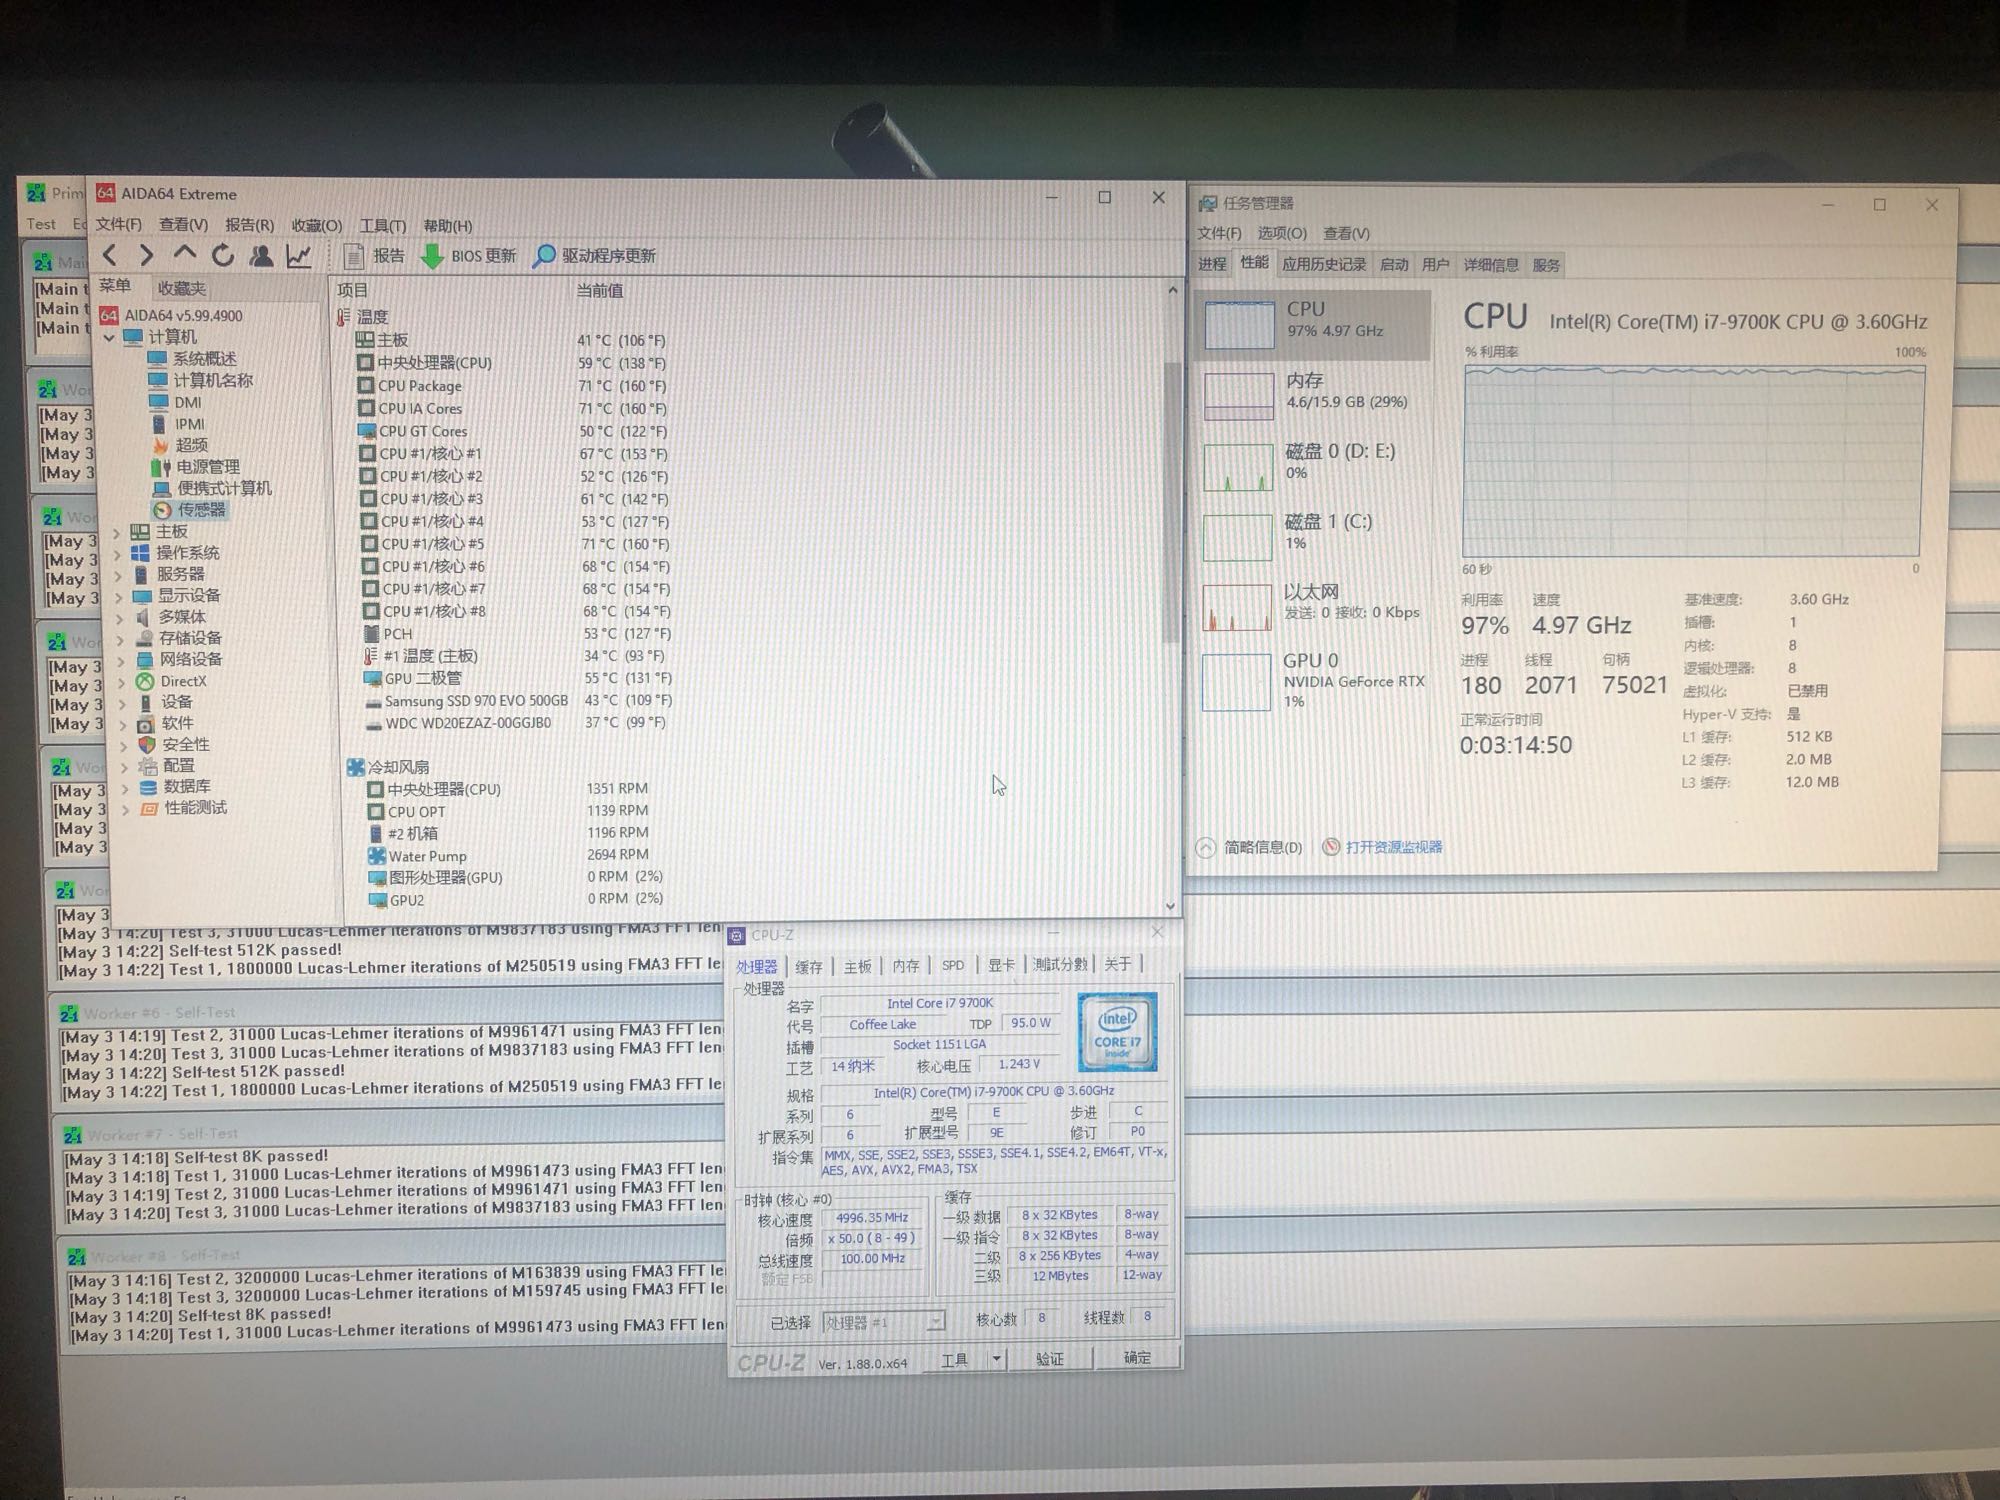Click the 当前值 column header in AIDA64
The image size is (2000, 1500).
tap(600, 290)
